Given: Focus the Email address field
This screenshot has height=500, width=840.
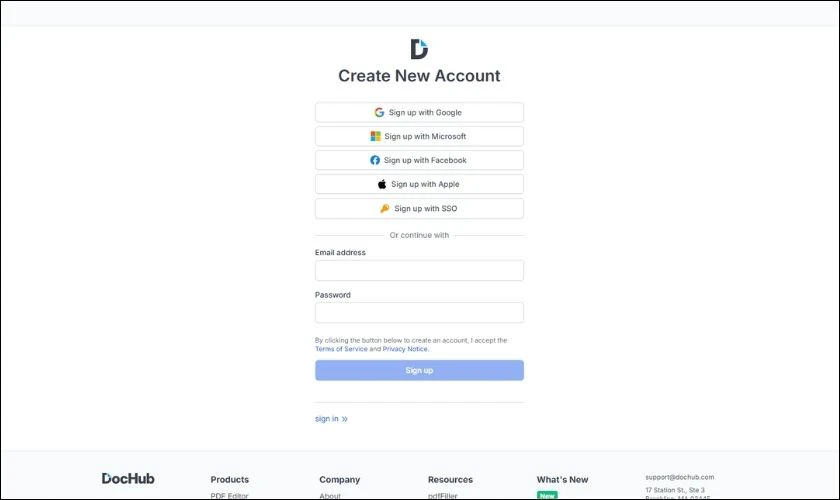Looking at the screenshot, I should (x=419, y=271).
